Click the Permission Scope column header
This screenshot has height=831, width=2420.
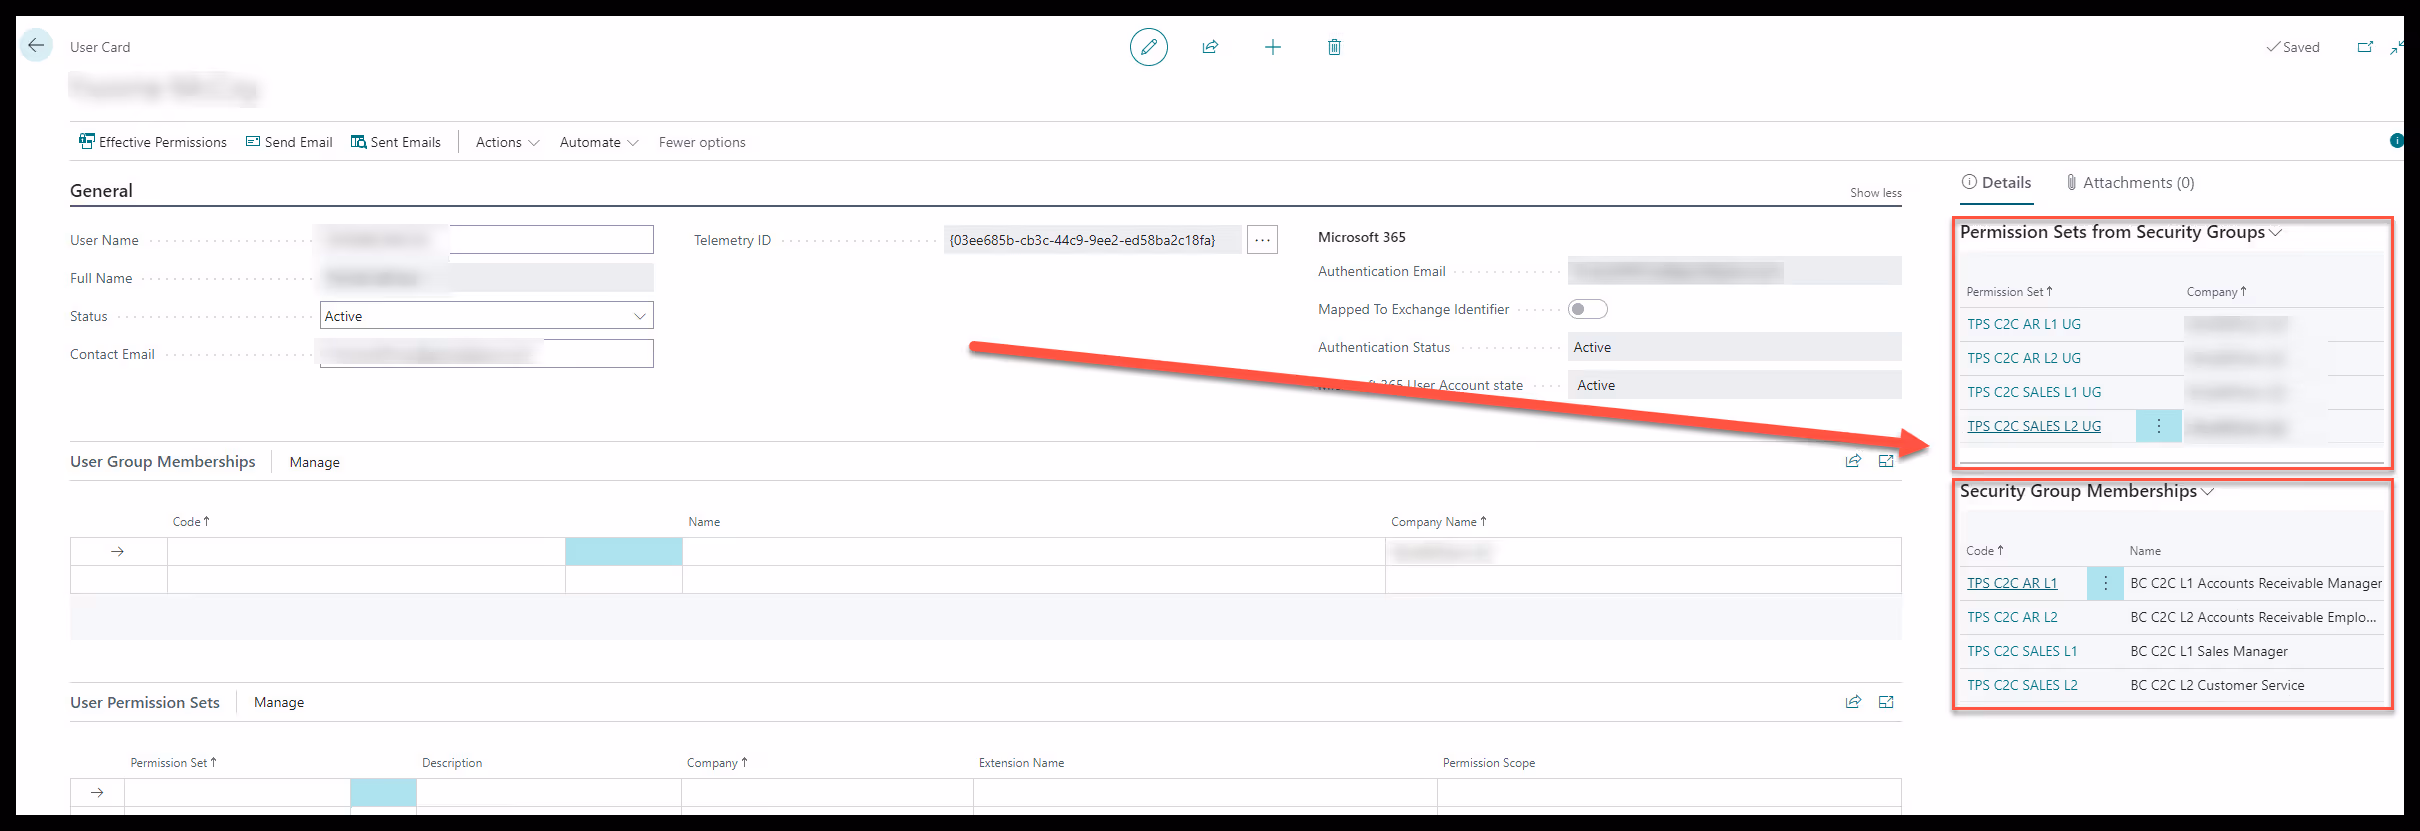tap(1489, 763)
